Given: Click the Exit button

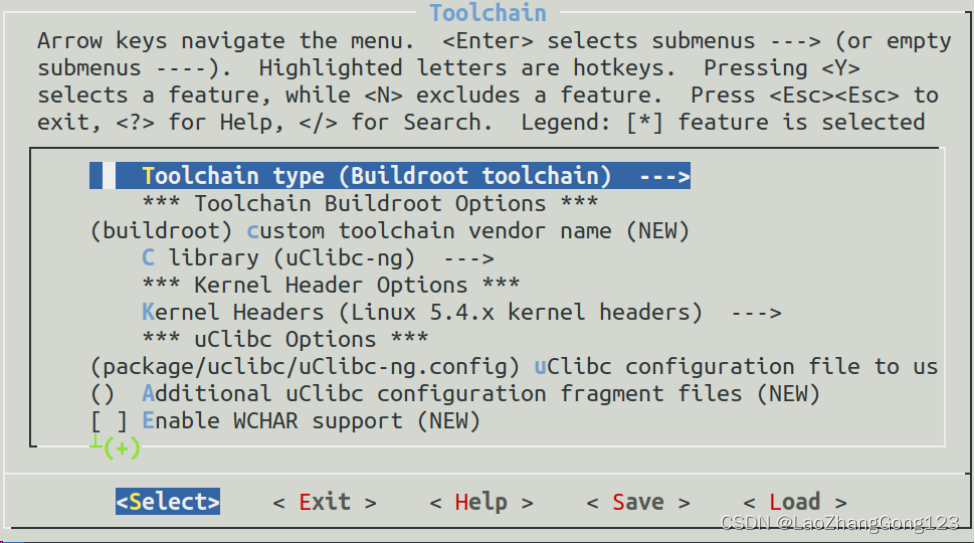Looking at the screenshot, I should pos(325,502).
